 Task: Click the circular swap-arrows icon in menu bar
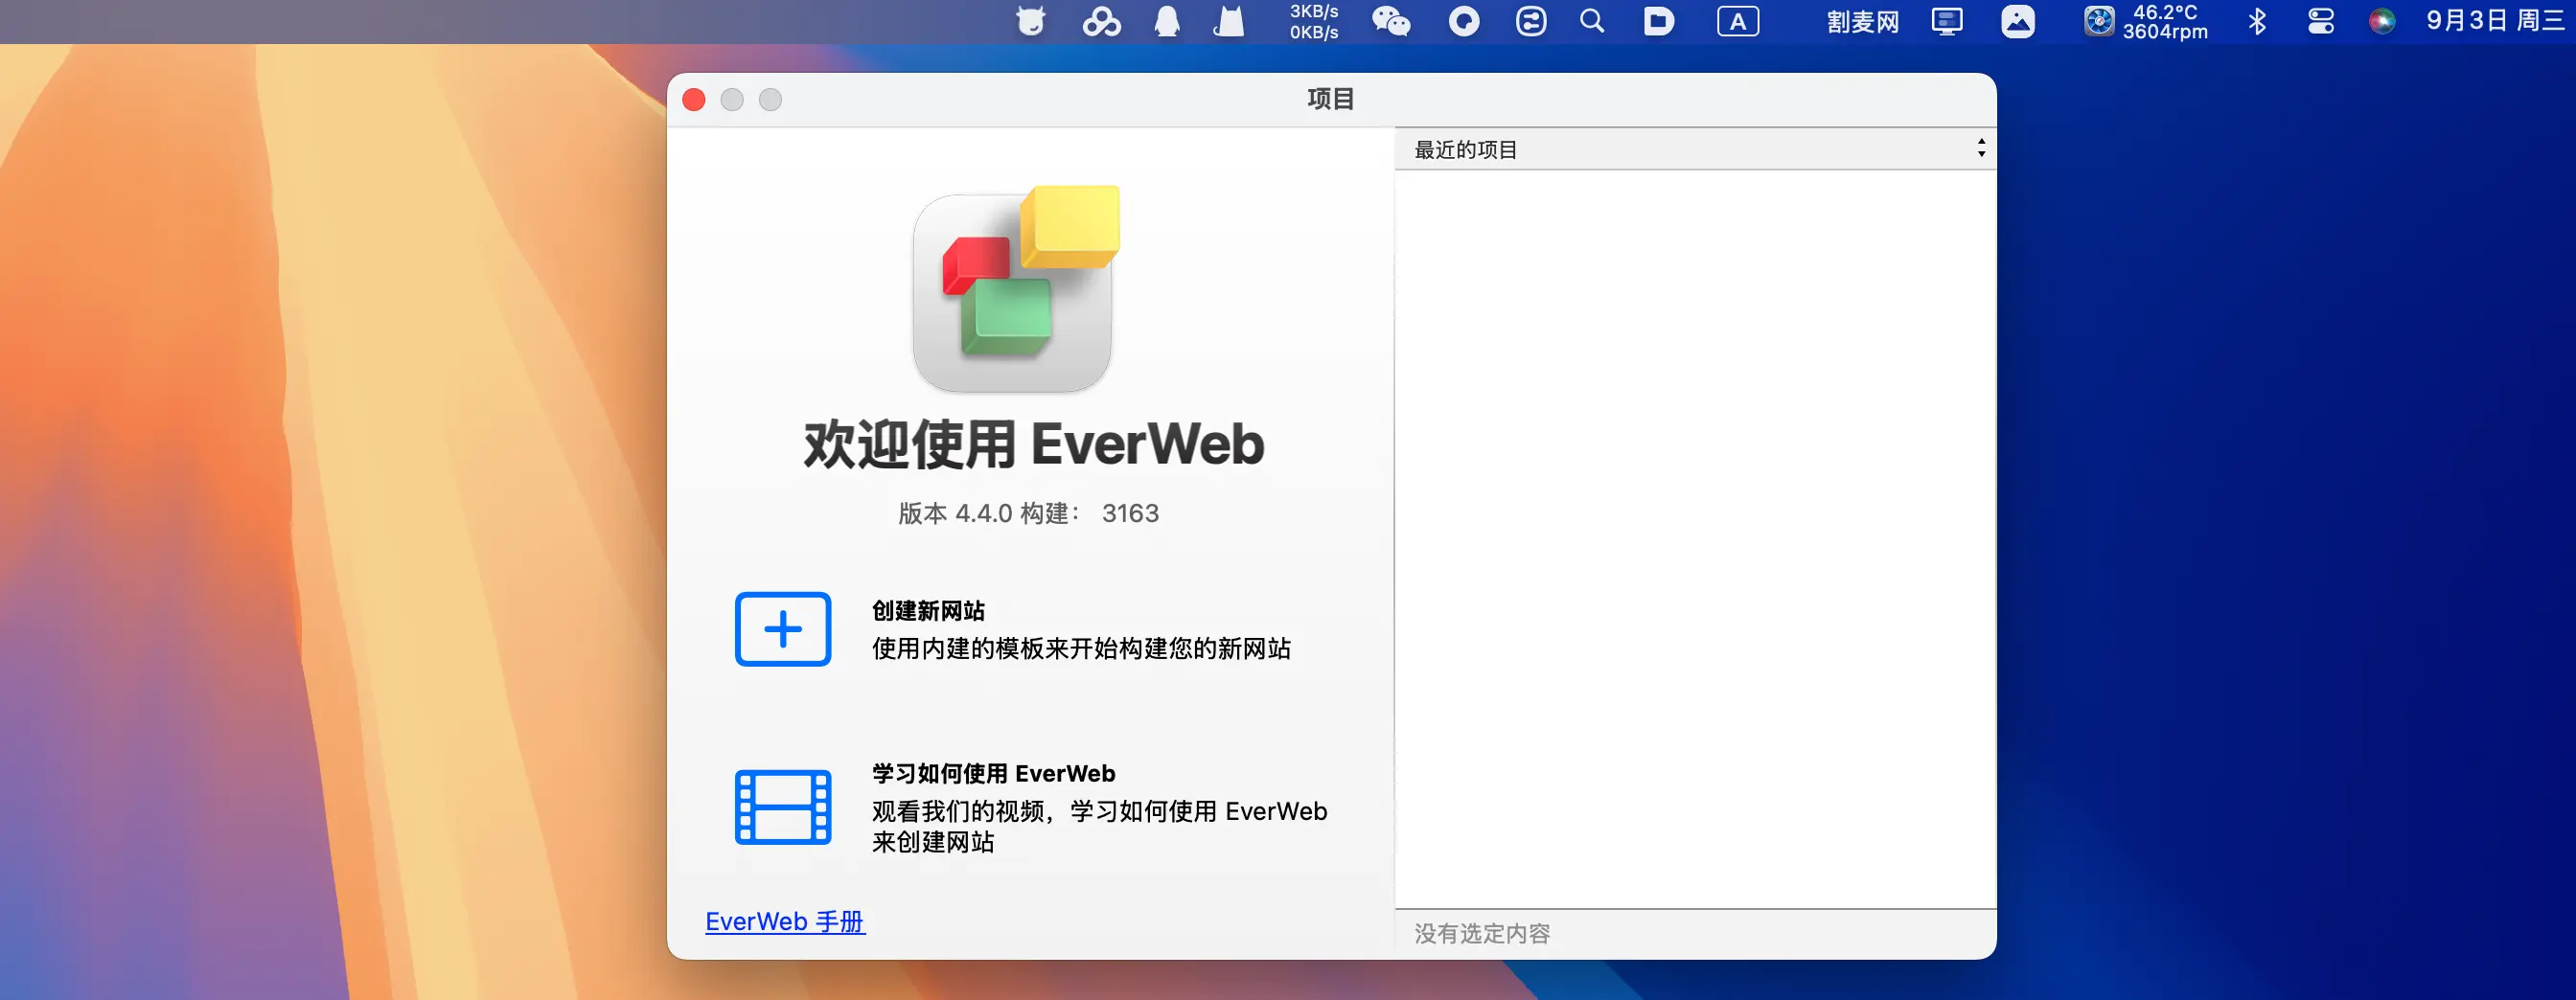point(1530,21)
